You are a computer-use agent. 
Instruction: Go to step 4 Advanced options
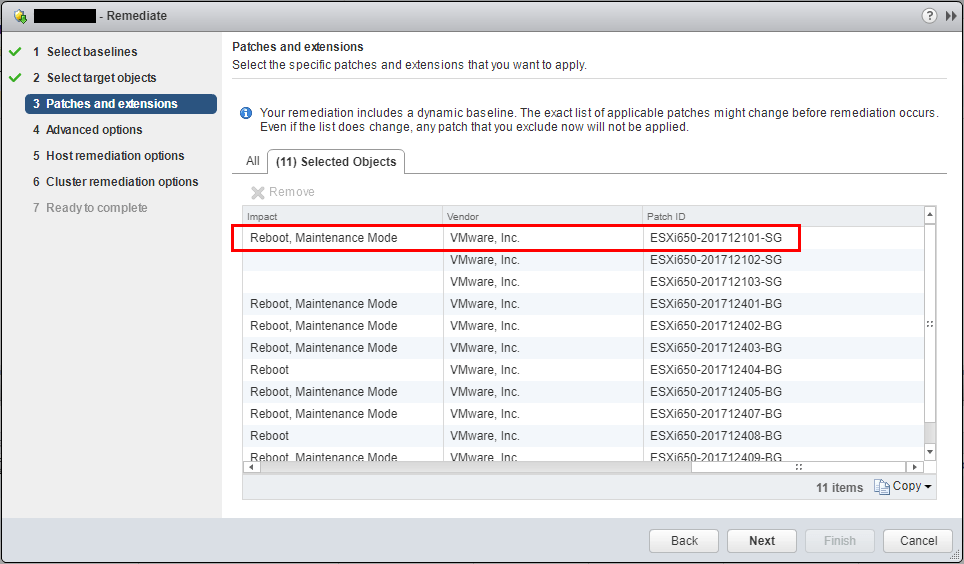94,130
